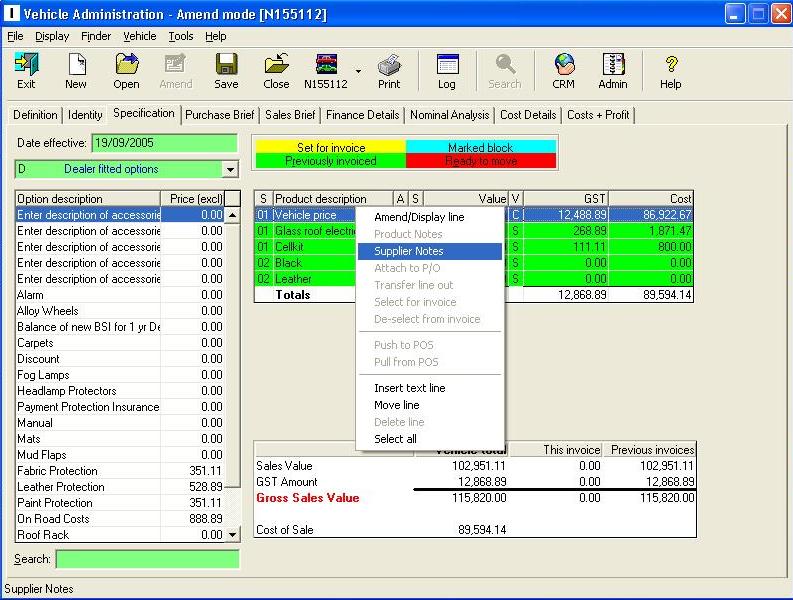Open the Log toolbar icon
Screen dimensions: 793x600
coord(447,70)
